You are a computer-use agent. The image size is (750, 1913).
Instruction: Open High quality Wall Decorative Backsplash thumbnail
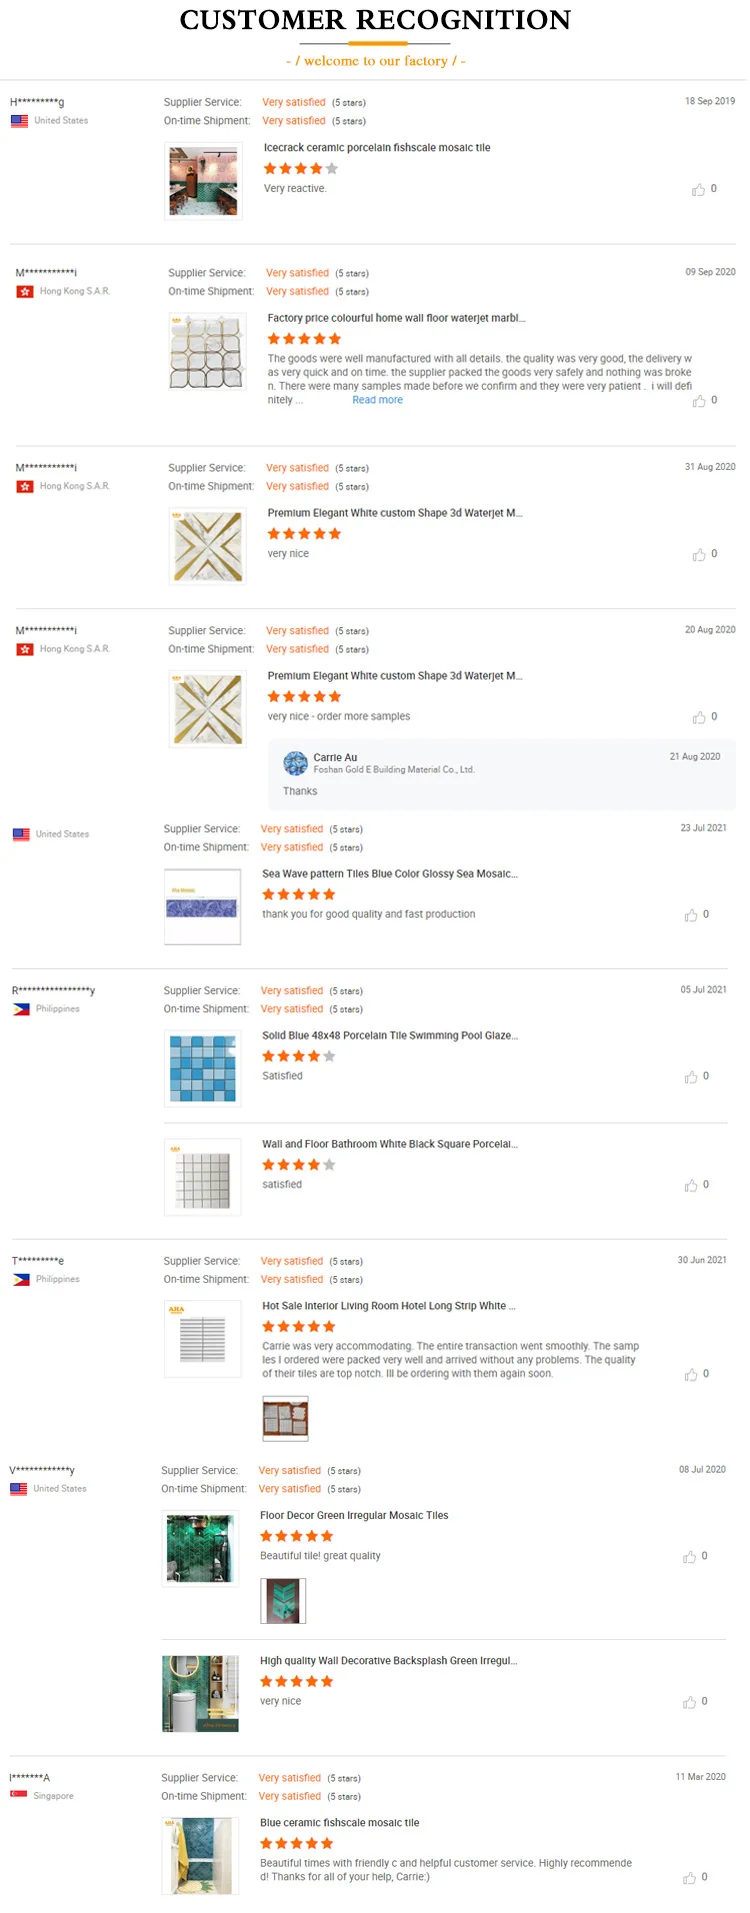point(201,1692)
